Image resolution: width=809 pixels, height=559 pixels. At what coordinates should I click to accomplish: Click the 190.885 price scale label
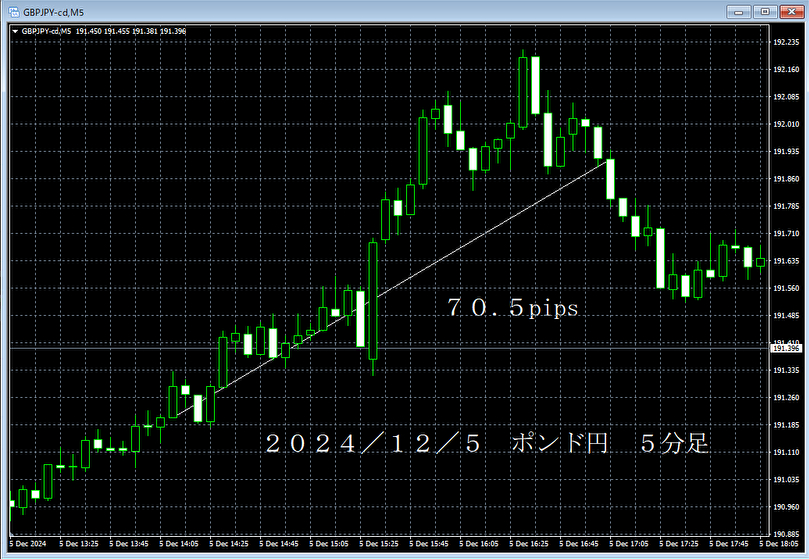tap(786, 534)
